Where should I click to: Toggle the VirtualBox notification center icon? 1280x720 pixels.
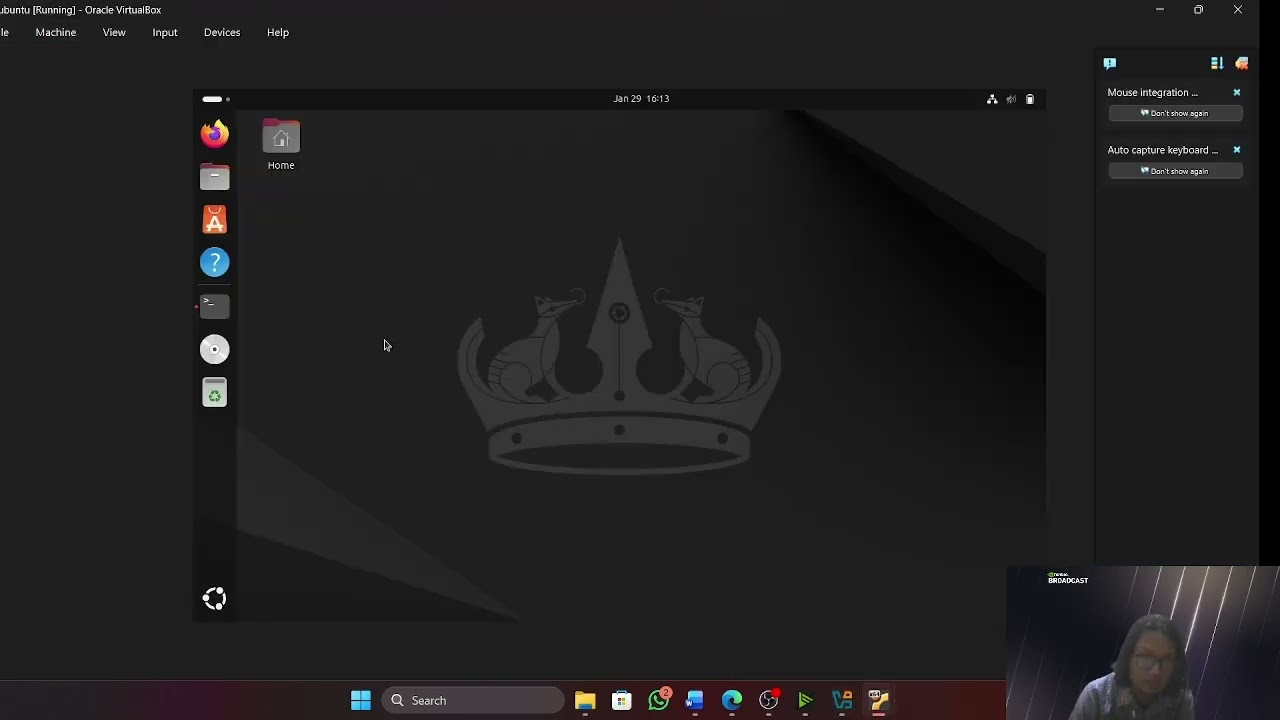click(1110, 63)
